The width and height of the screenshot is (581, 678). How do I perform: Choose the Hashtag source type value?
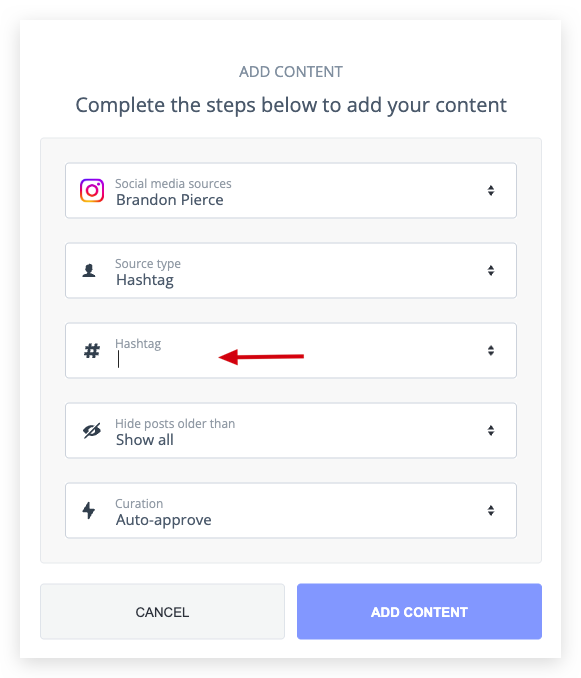tap(145, 281)
